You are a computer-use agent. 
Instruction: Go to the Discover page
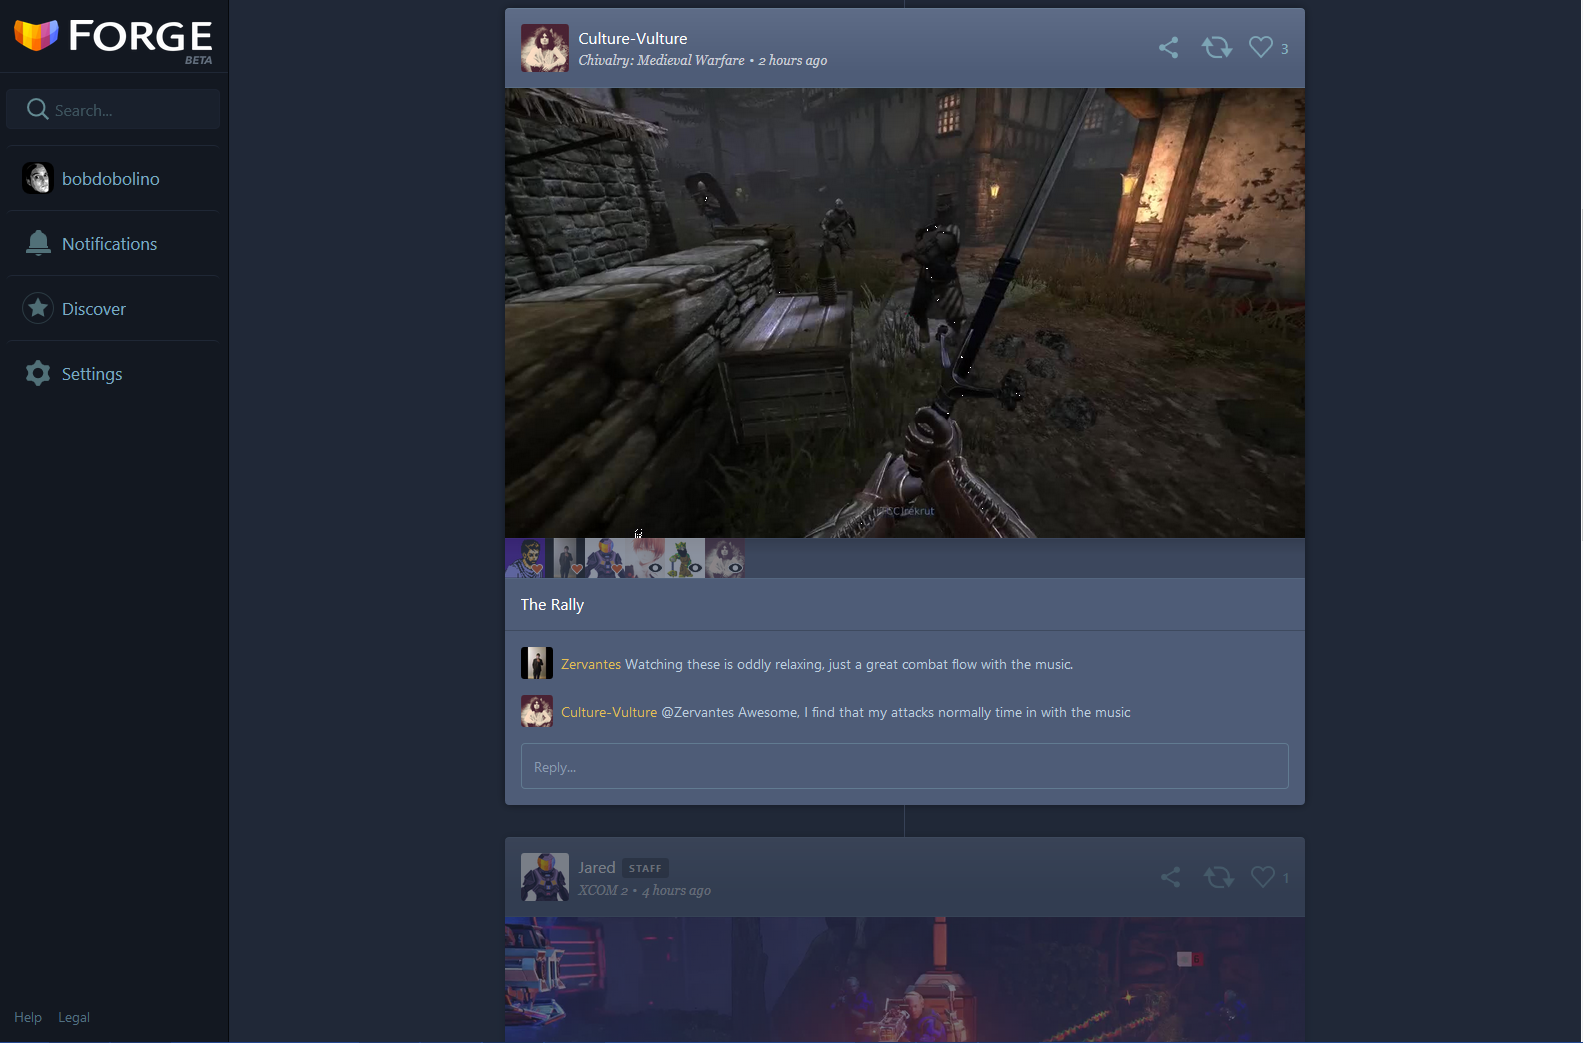[93, 309]
